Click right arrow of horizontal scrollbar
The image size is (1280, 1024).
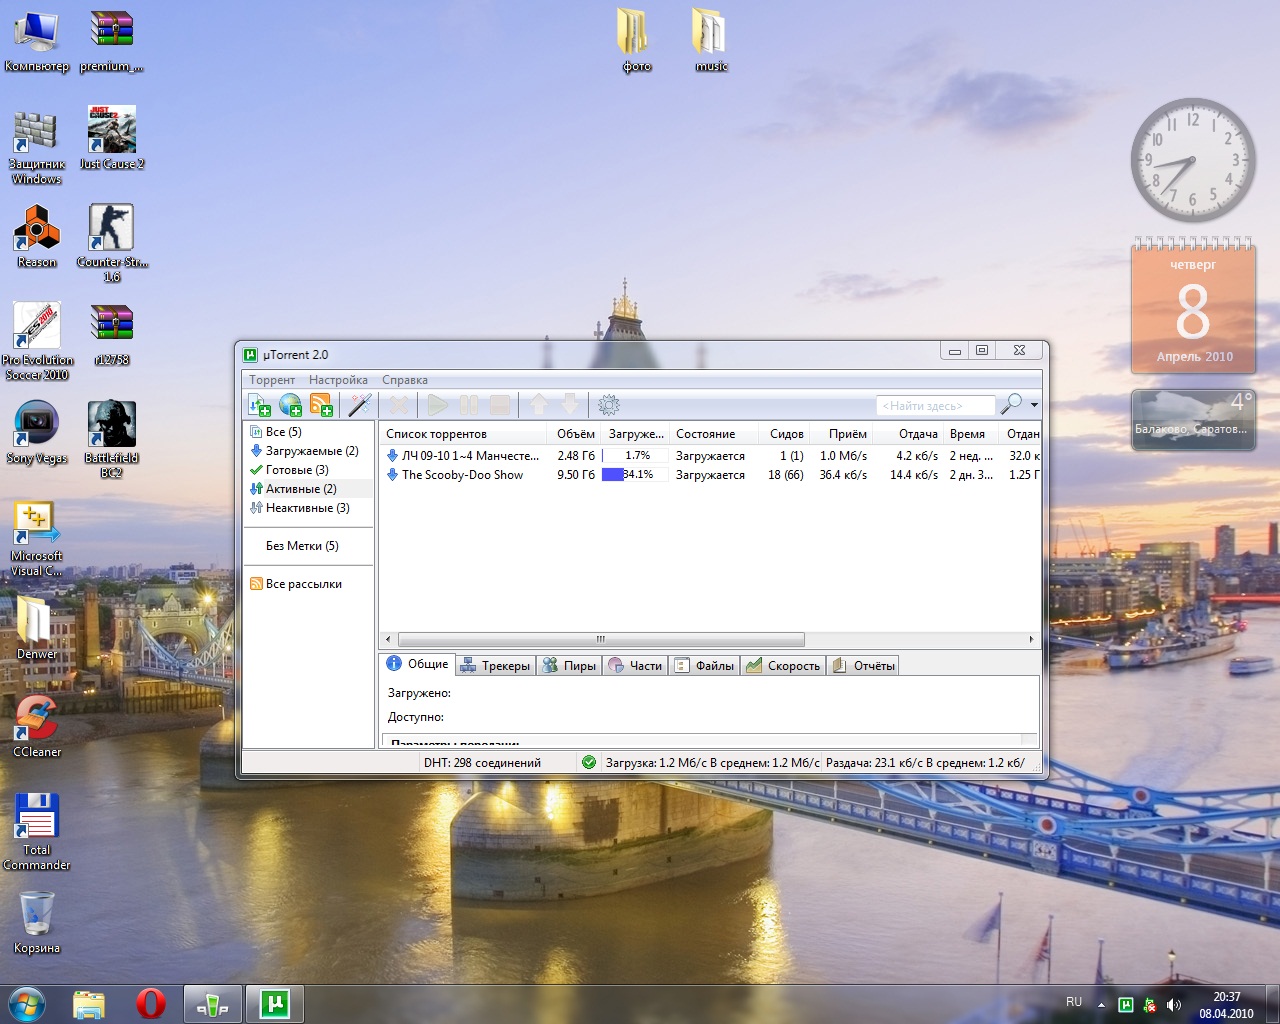[1031, 639]
